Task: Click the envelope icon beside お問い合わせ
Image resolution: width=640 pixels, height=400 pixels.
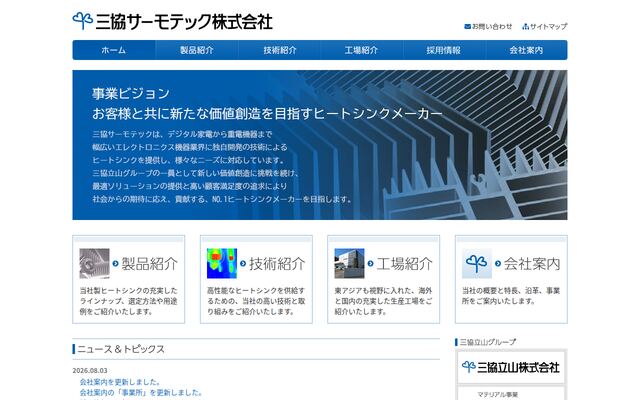Action: pyautogui.click(x=468, y=27)
